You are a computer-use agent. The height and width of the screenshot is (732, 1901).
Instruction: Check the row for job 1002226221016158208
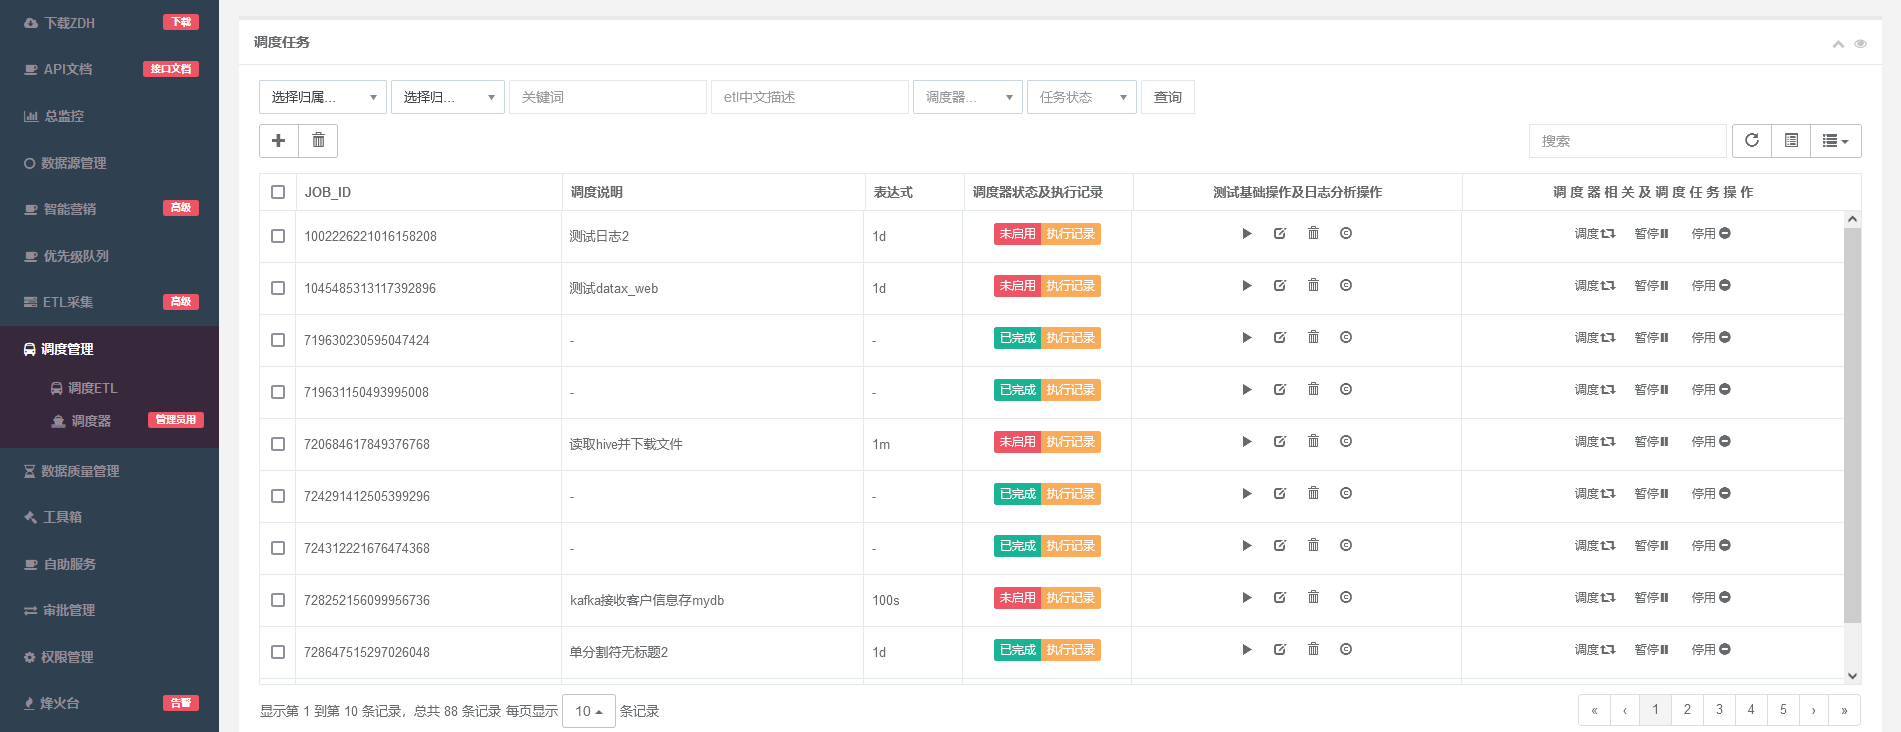coord(278,236)
